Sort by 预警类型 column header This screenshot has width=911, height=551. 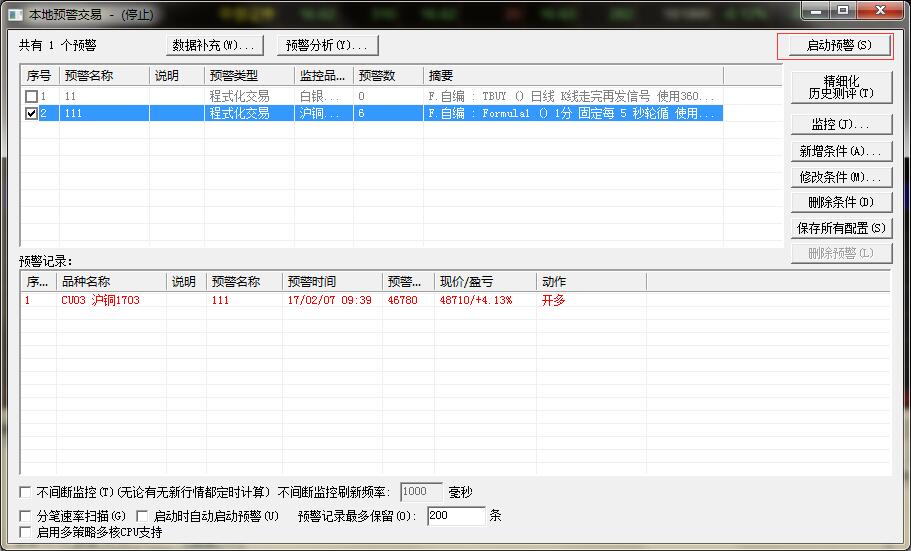click(248, 76)
